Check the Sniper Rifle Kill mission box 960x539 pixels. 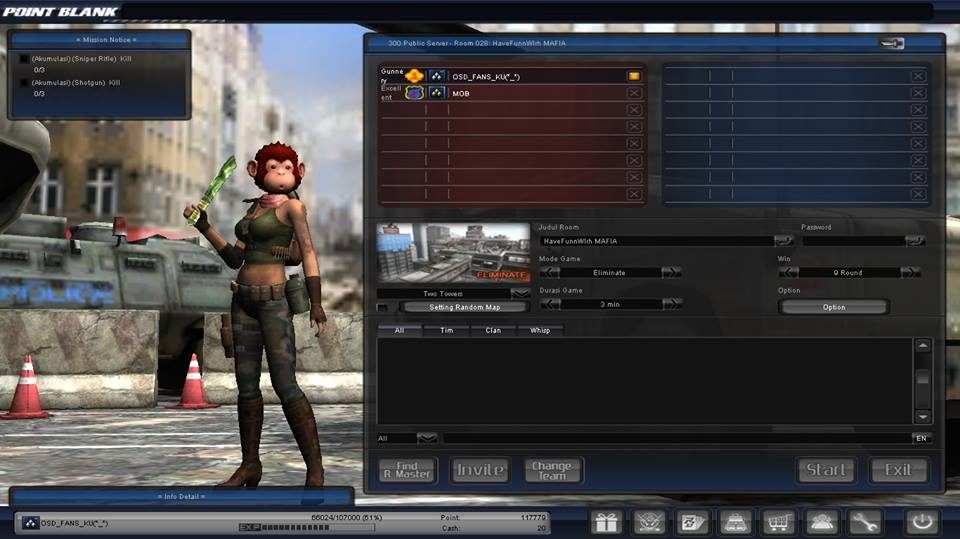(x=24, y=59)
